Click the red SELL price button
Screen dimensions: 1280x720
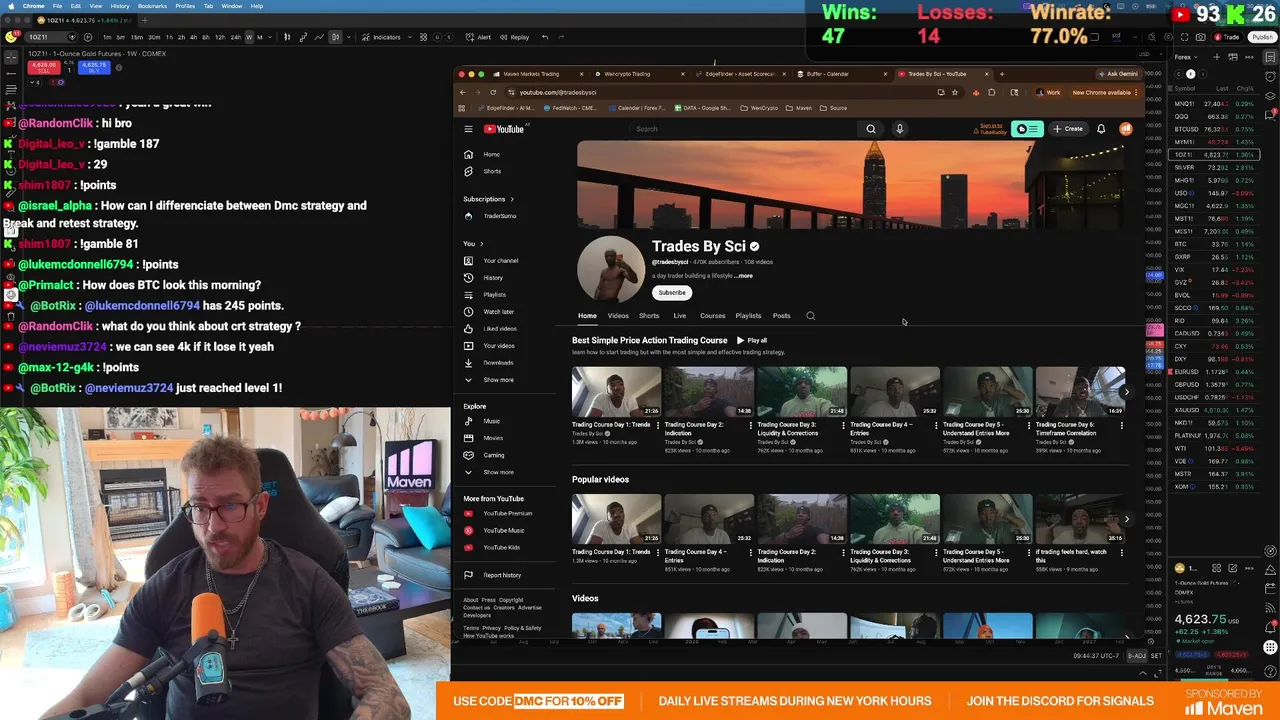pos(43,67)
